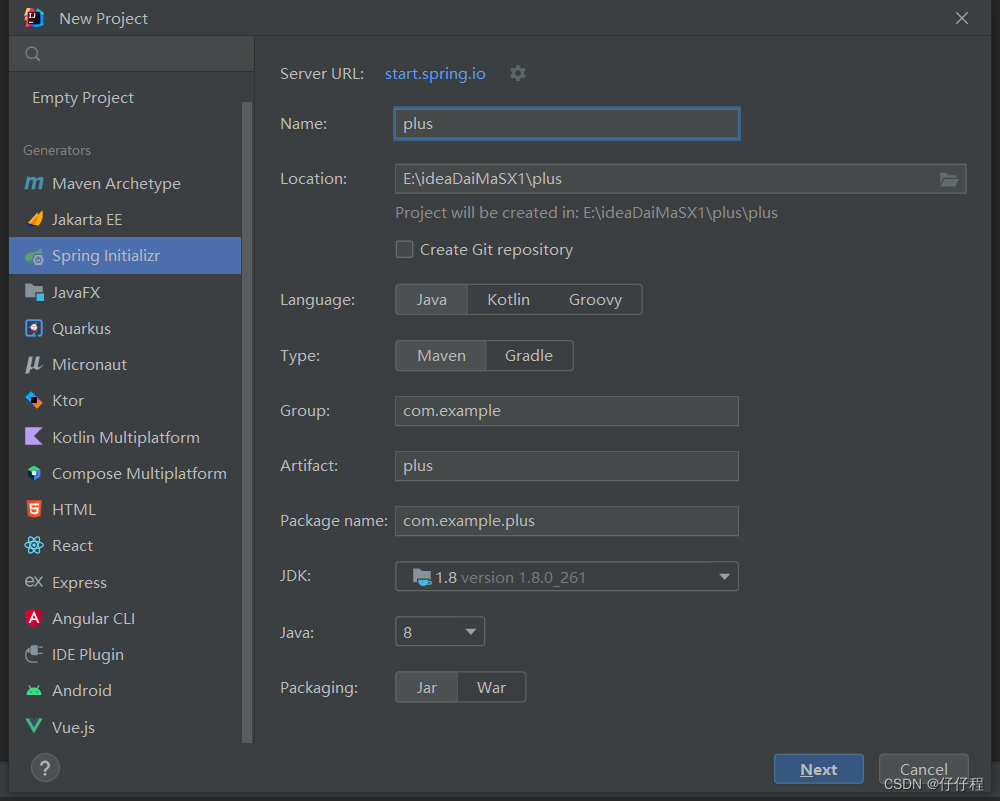Screen dimensions: 1000x801
Task: Select Android generator entry
Action: coord(125,691)
